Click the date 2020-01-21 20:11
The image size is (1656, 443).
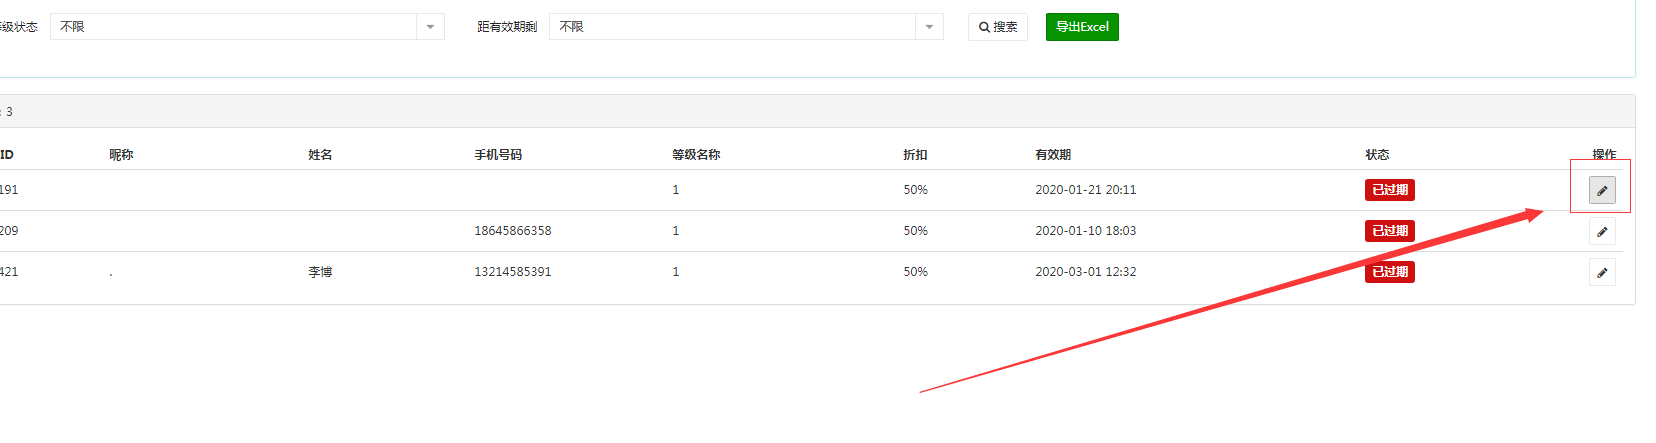(1086, 190)
